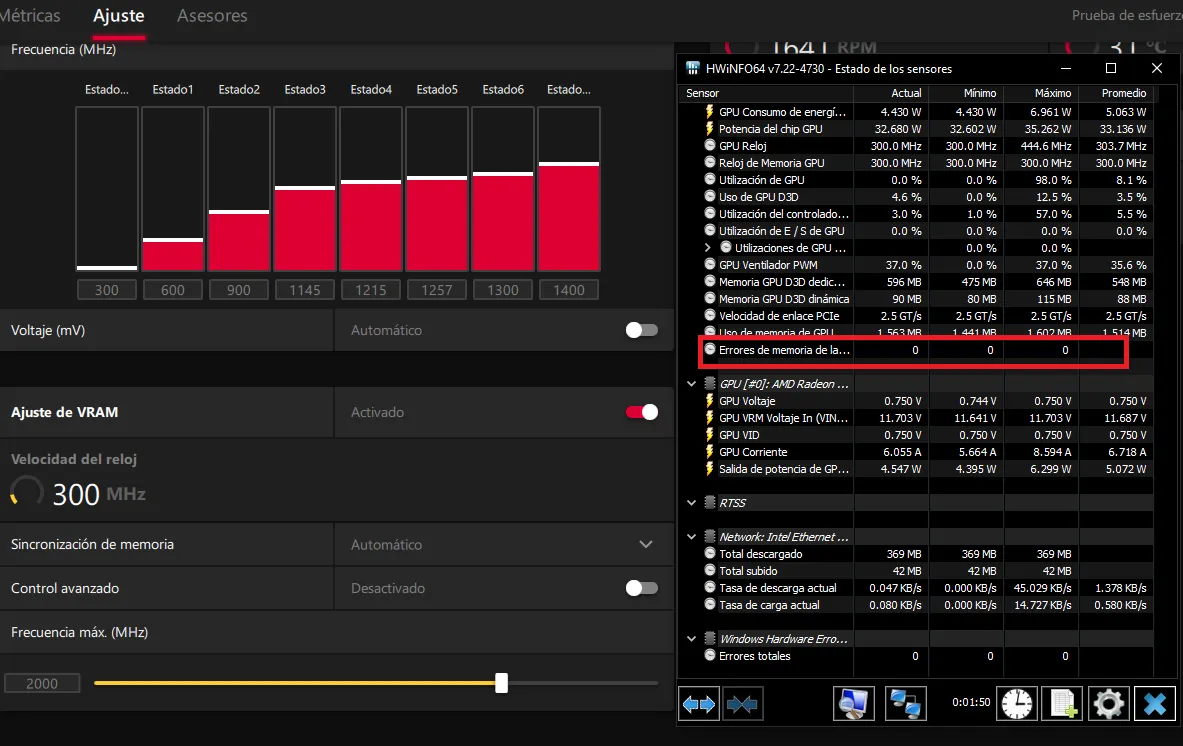Collapse Windows Hardware Errors group

[x=691, y=639]
